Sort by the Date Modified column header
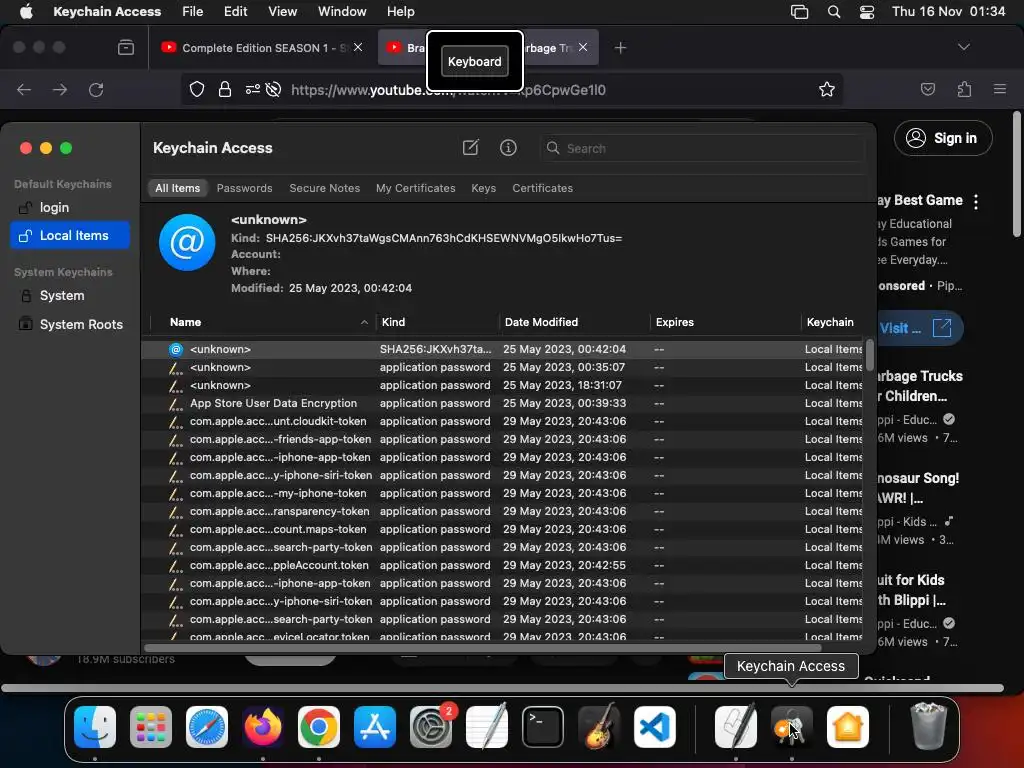This screenshot has height=768, width=1024. click(x=574, y=322)
